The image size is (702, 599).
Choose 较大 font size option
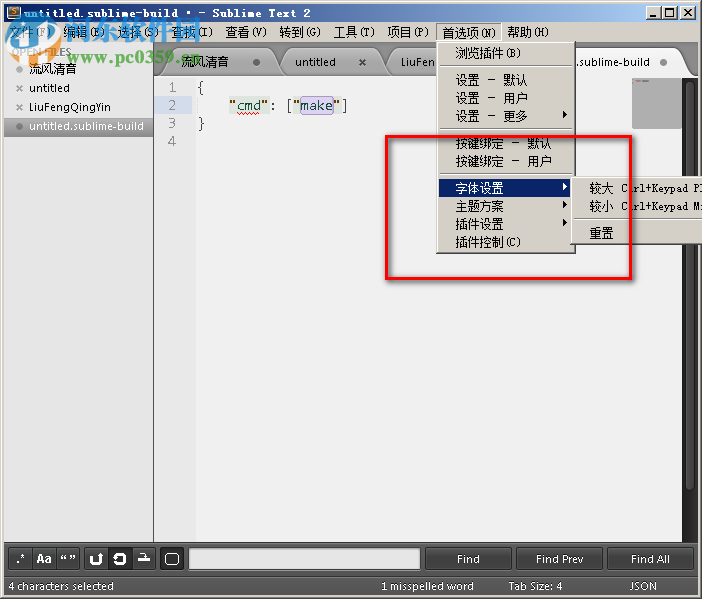tap(638, 188)
